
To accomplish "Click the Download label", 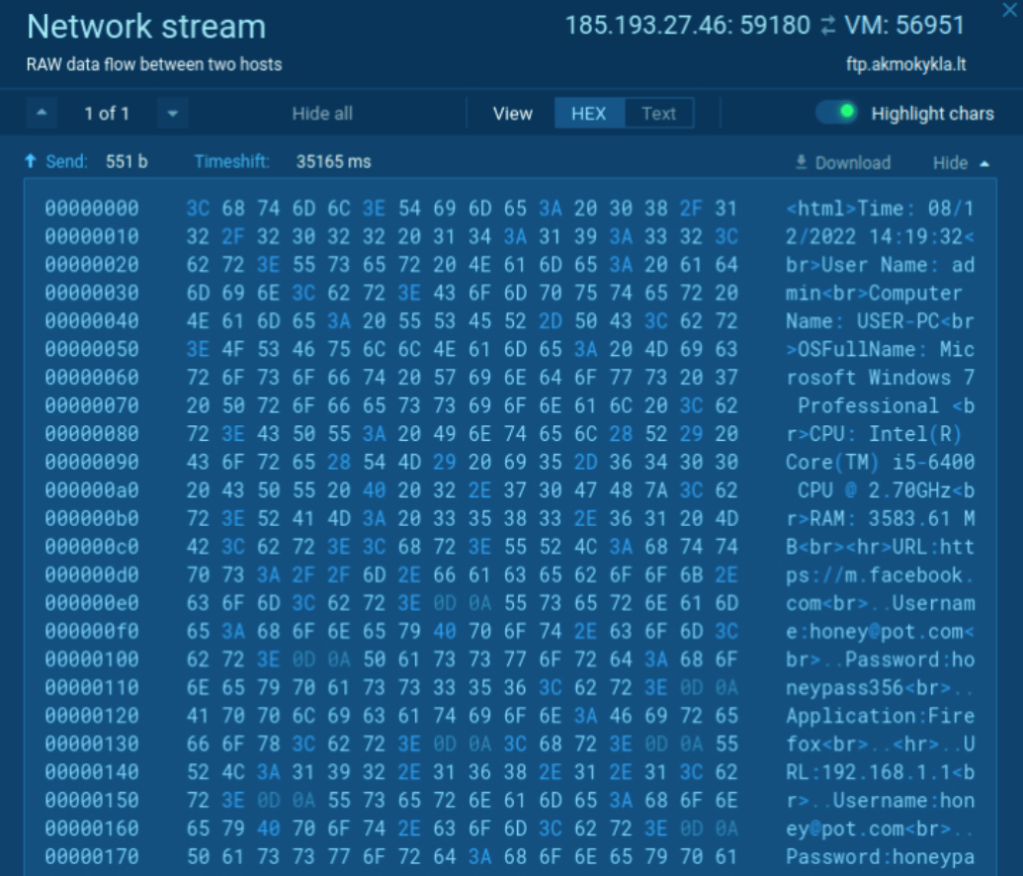I will coord(852,162).
